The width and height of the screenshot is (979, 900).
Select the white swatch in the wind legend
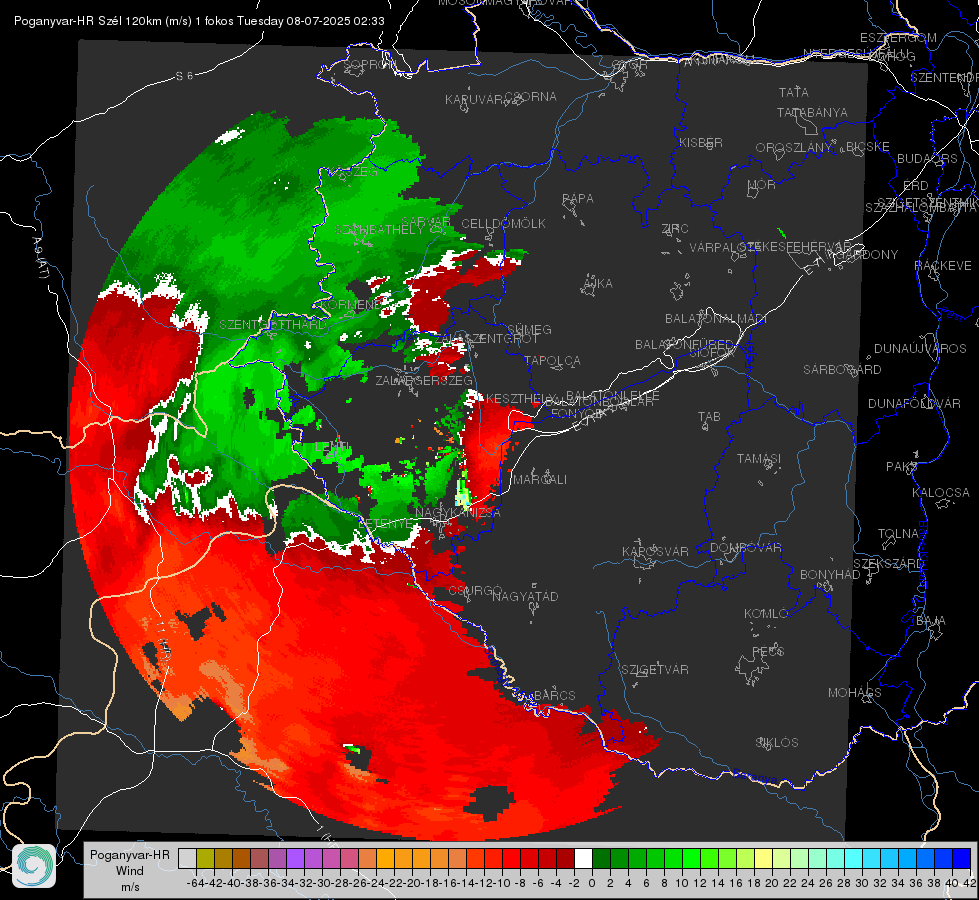(583, 858)
